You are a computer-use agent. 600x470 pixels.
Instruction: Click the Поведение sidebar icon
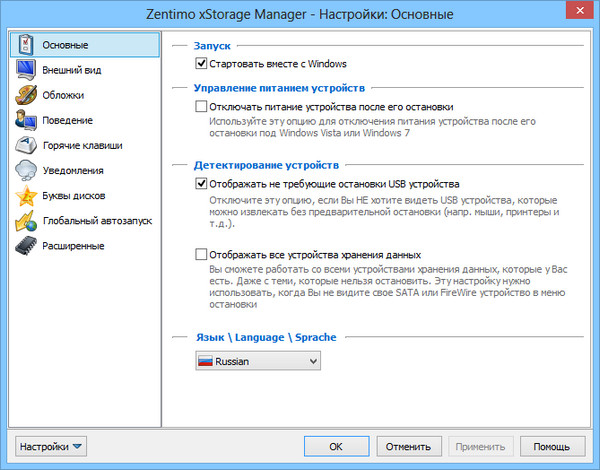26,121
